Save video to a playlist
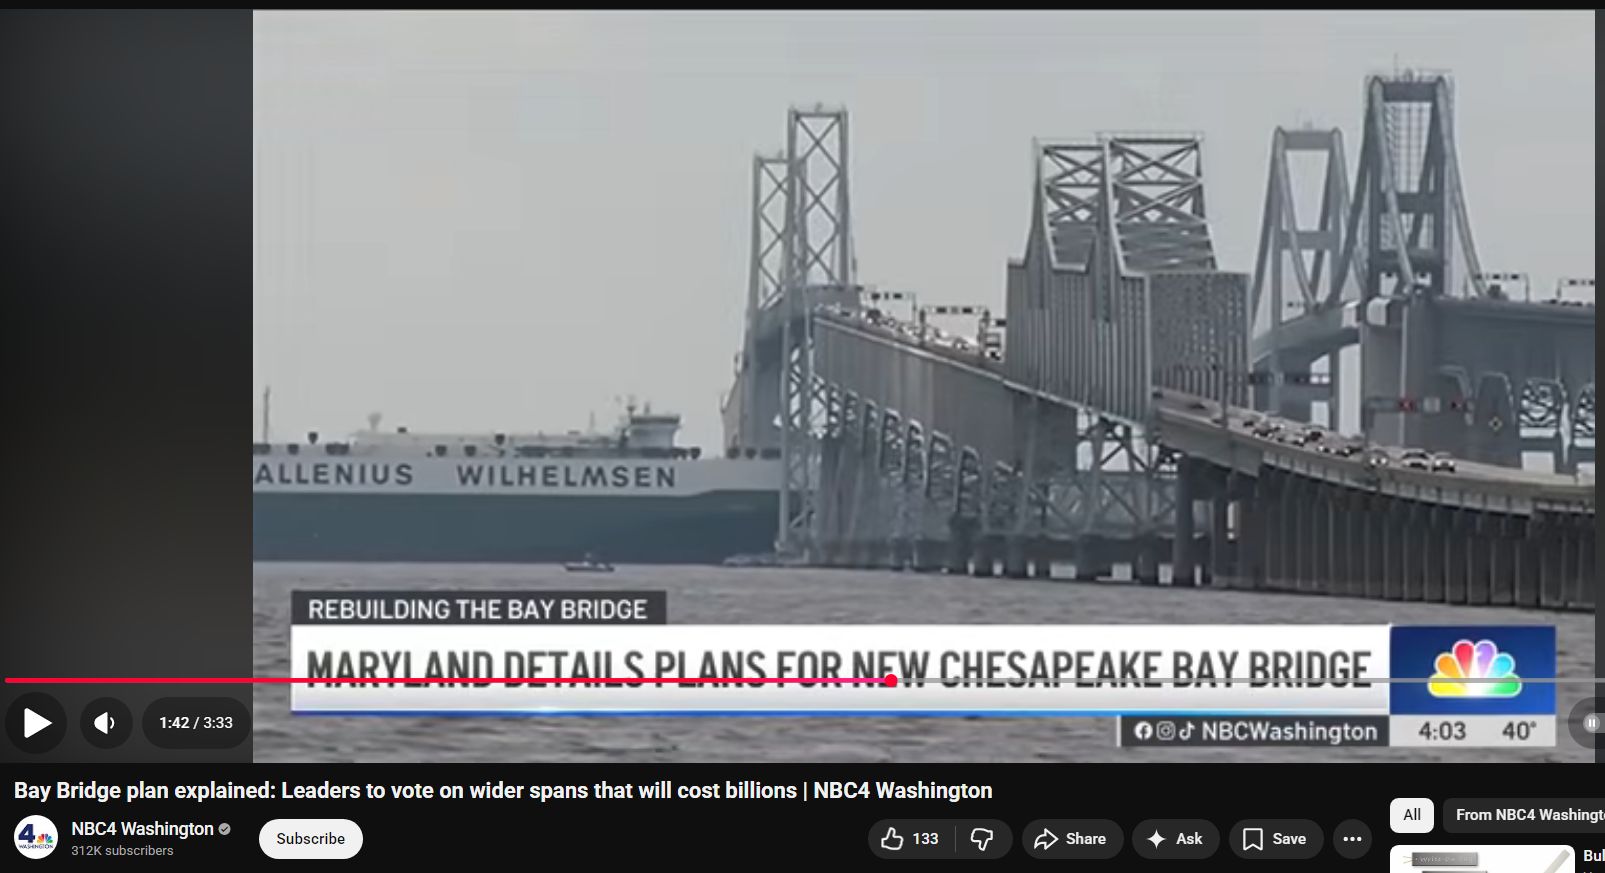Image resolution: width=1605 pixels, height=873 pixels. [1275, 839]
